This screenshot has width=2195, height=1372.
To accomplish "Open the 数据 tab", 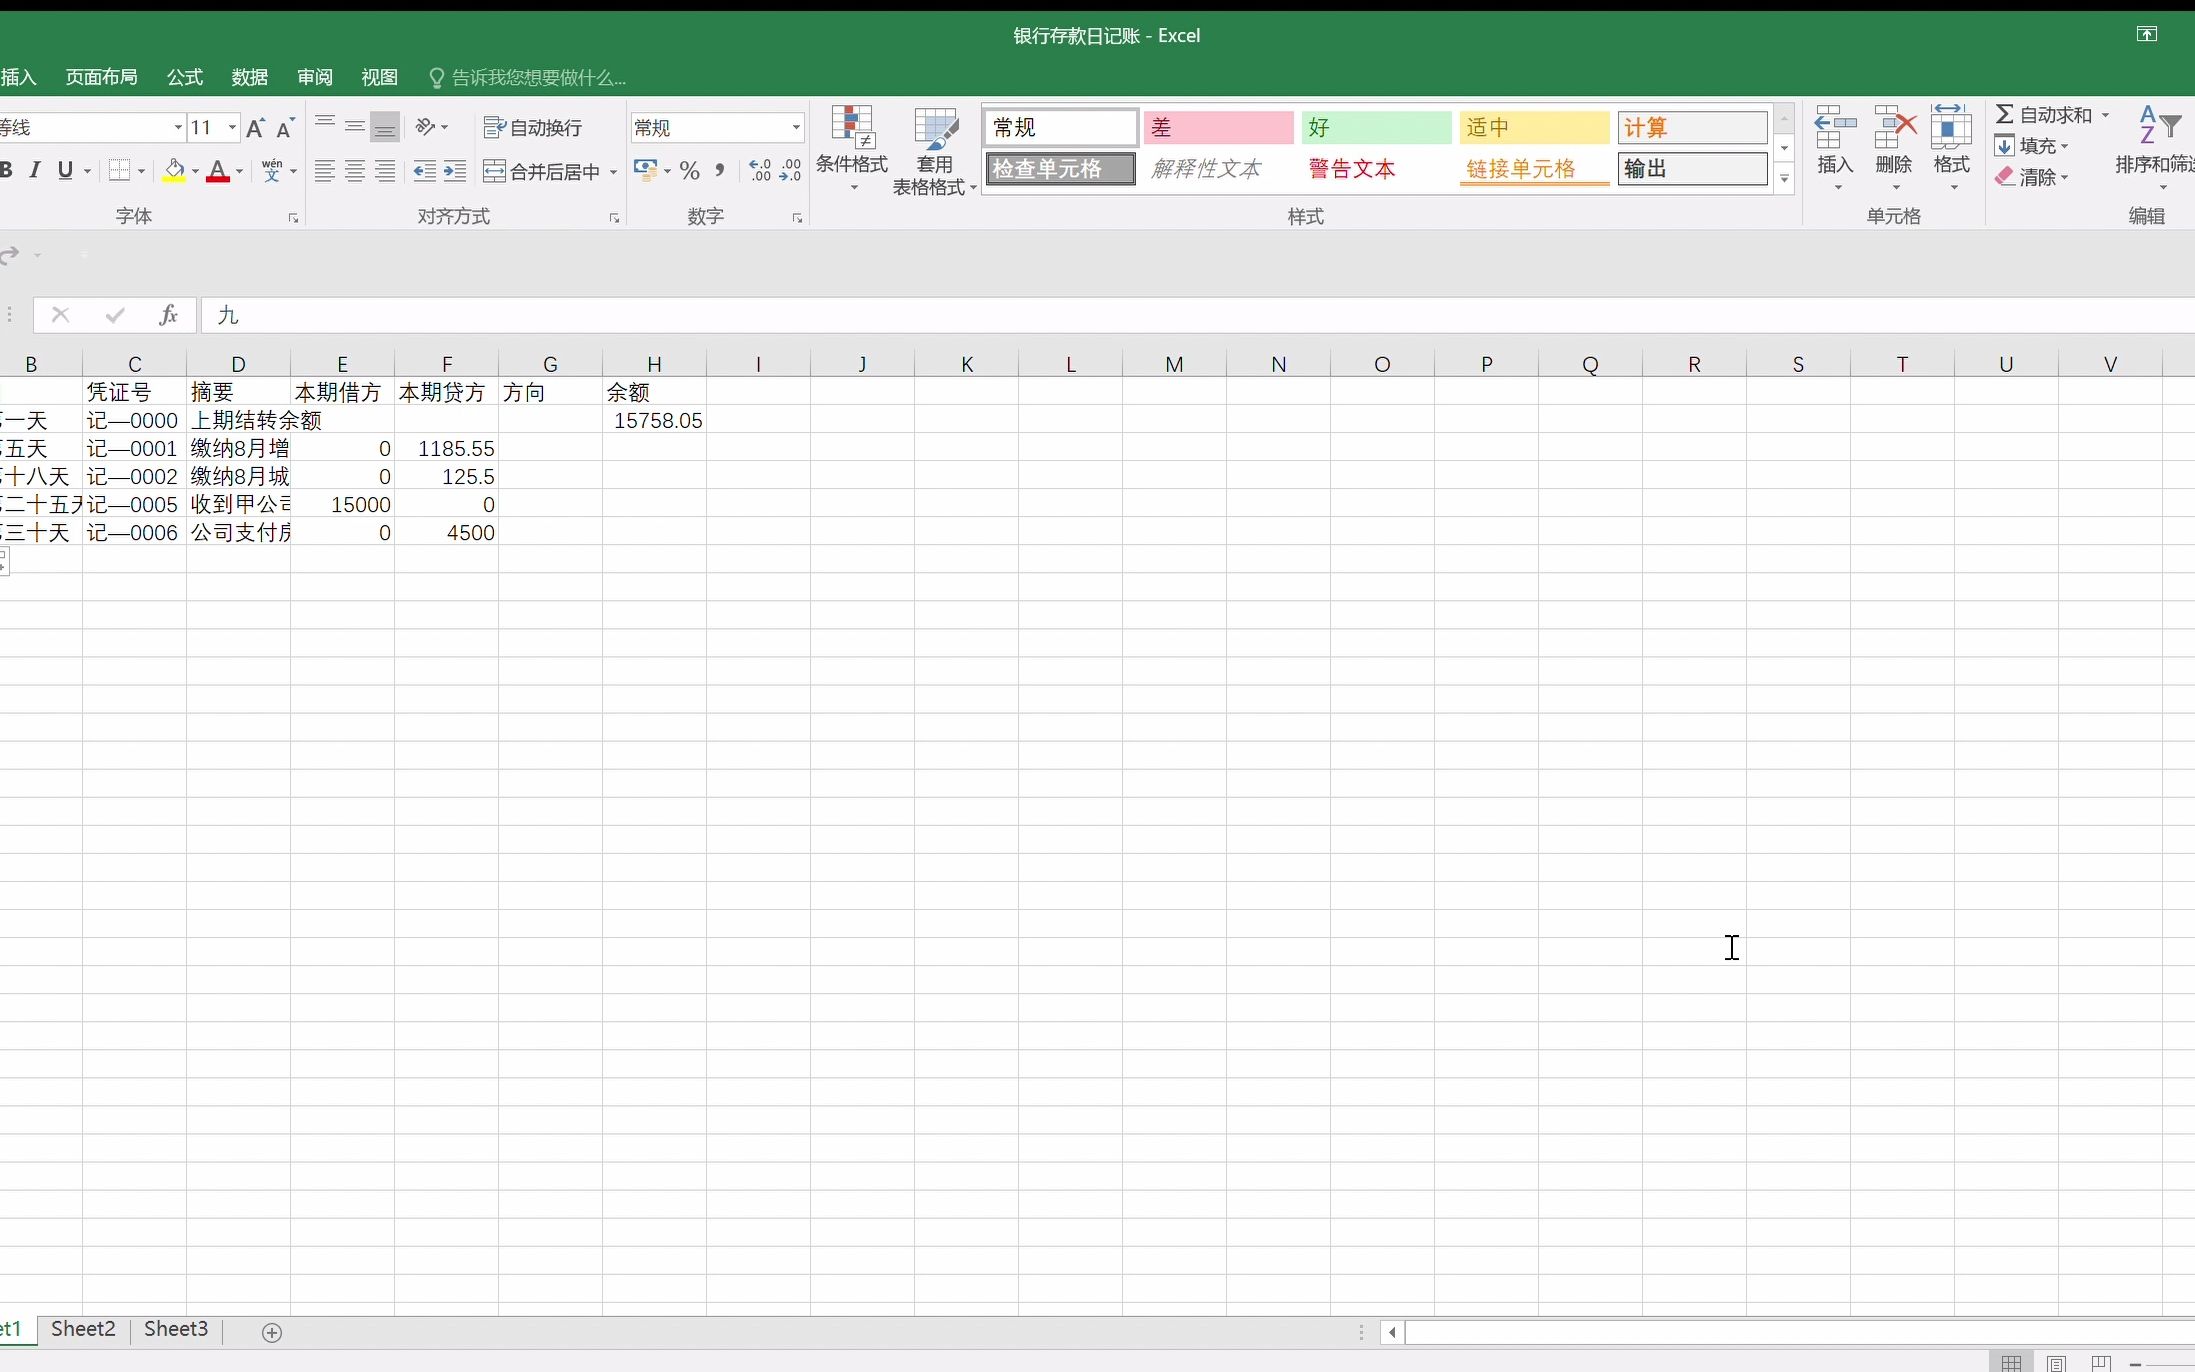I will [249, 77].
